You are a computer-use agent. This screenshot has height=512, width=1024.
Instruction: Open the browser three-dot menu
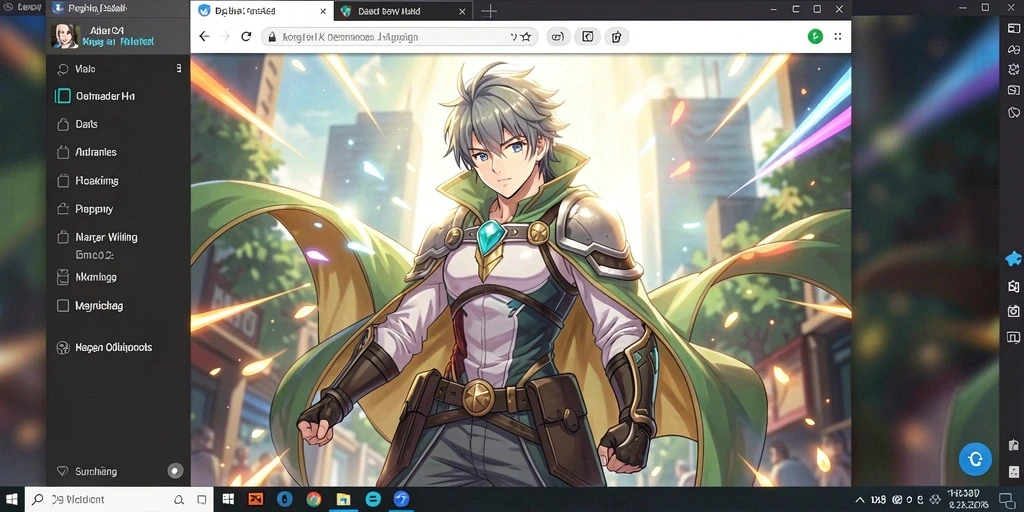pyautogui.click(x=839, y=37)
